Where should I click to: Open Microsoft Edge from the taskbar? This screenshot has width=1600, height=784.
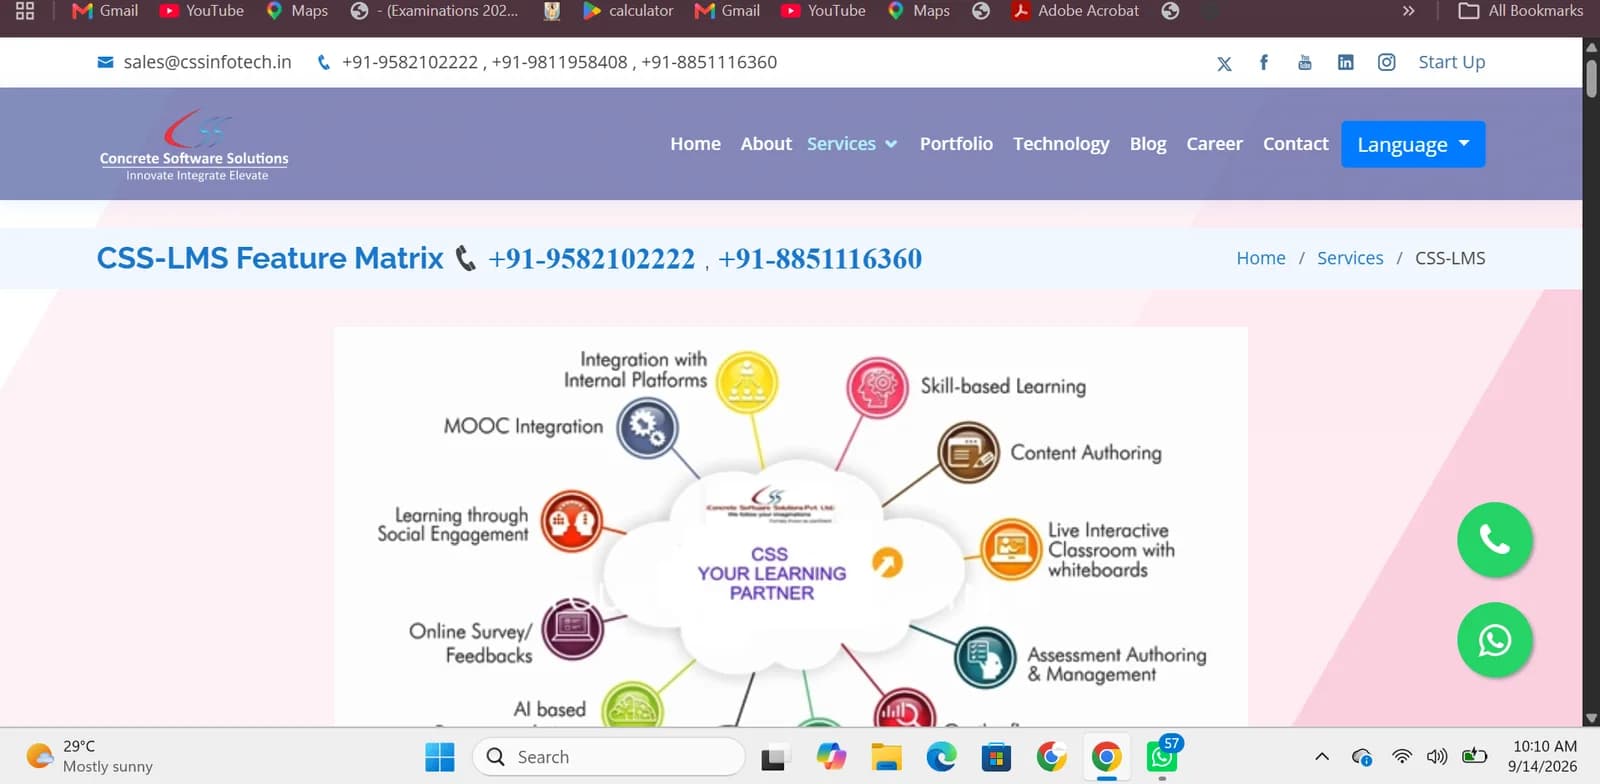pyautogui.click(x=941, y=757)
